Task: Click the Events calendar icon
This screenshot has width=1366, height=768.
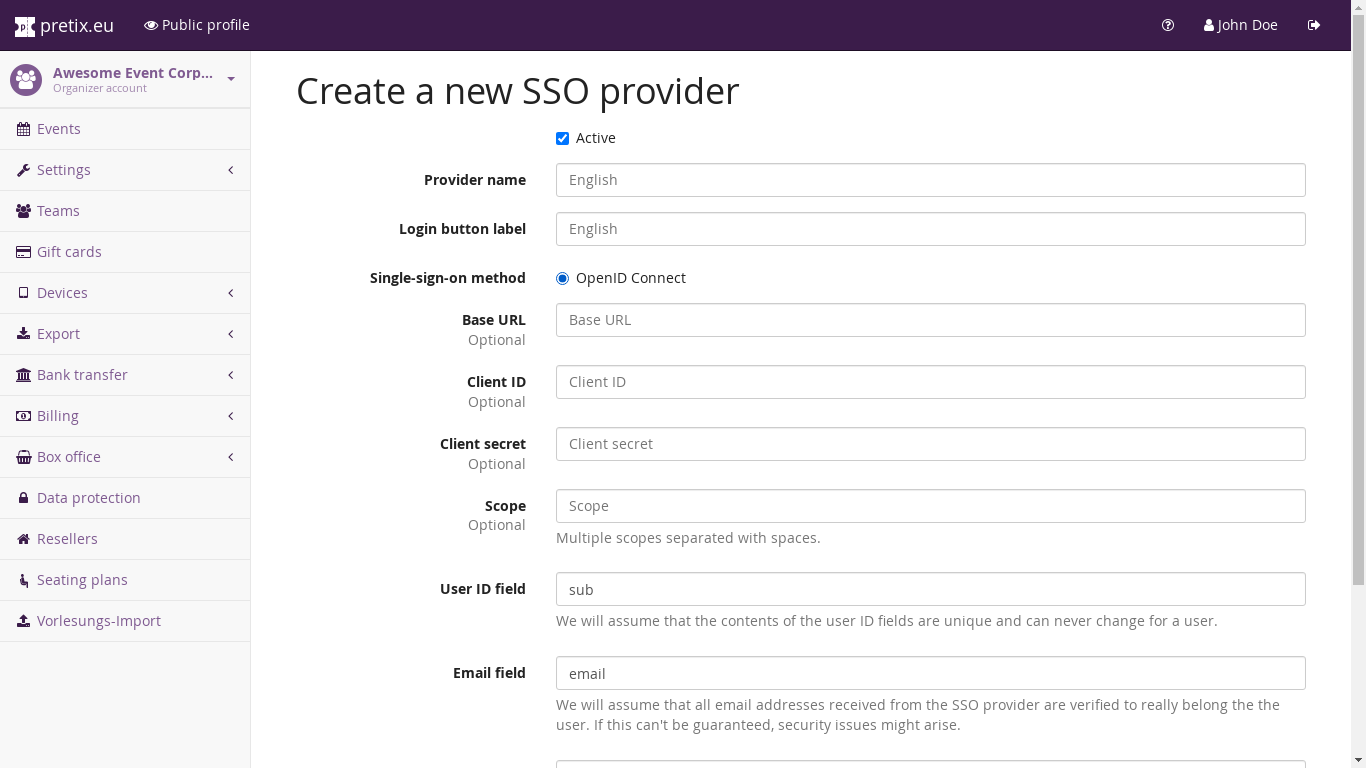Action: click(23, 129)
